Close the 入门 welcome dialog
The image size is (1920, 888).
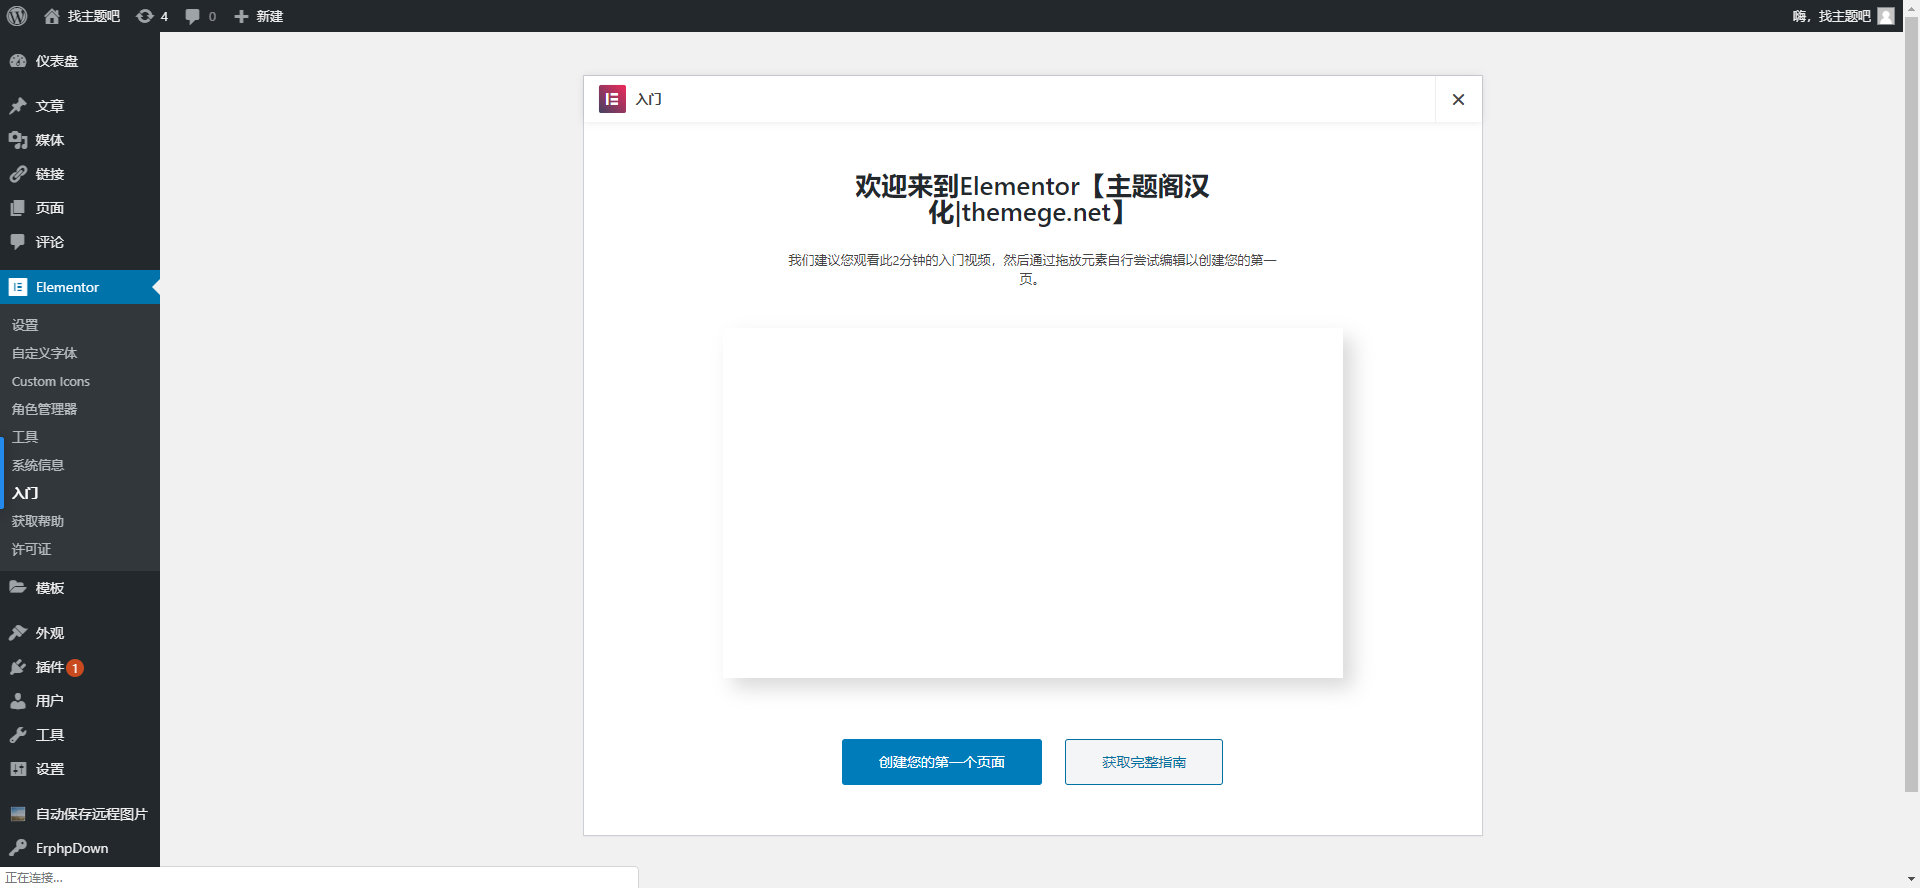(x=1458, y=99)
